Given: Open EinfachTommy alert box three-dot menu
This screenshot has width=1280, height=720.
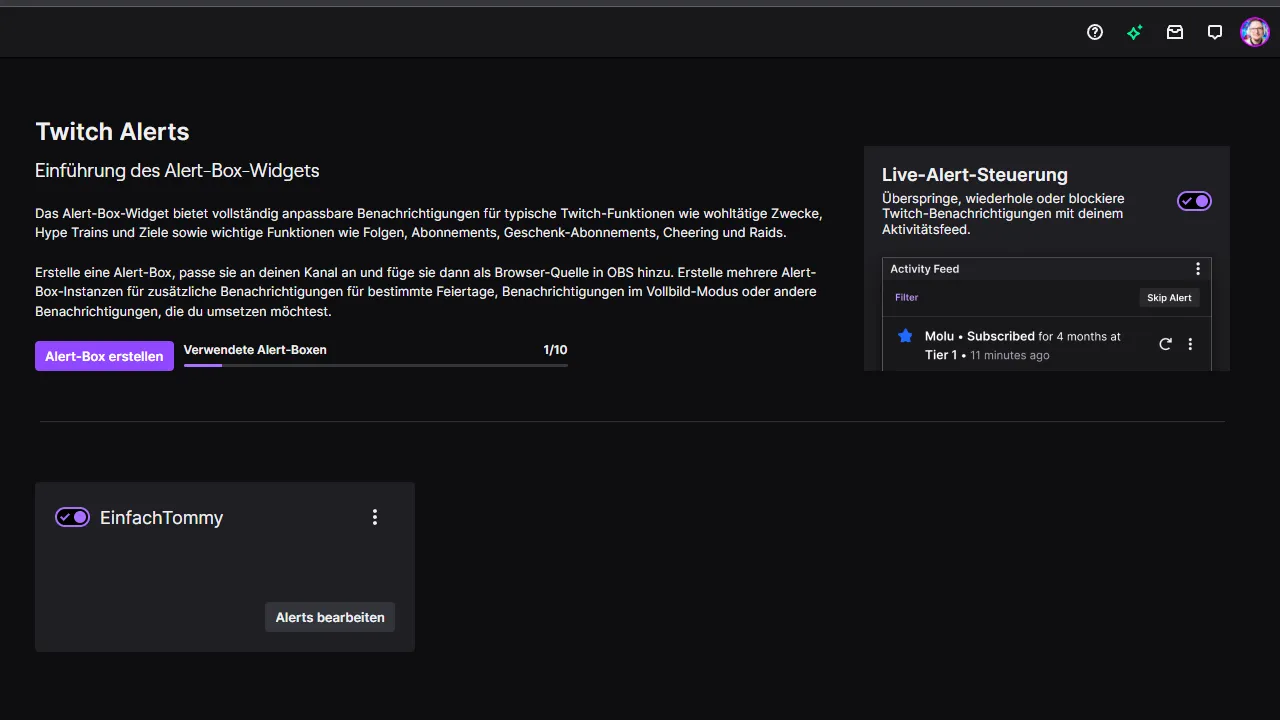Looking at the screenshot, I should [x=375, y=517].
